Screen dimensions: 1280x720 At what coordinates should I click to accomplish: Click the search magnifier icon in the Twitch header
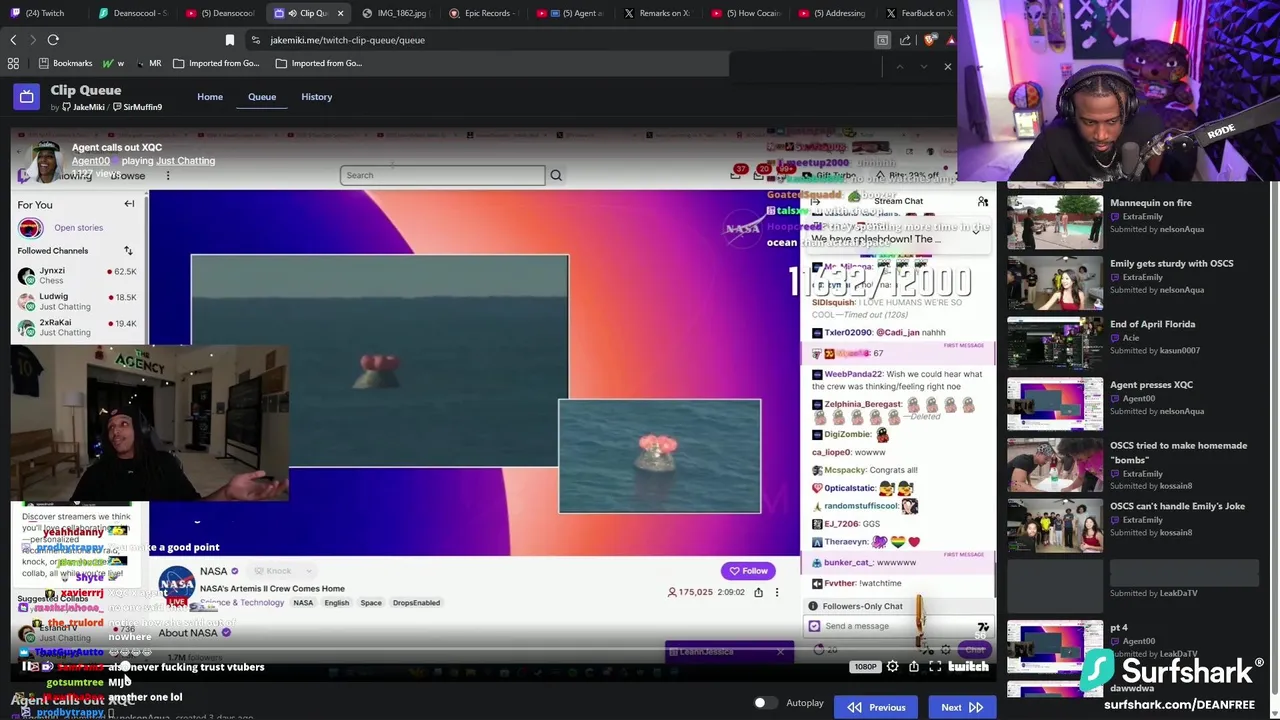556,175
